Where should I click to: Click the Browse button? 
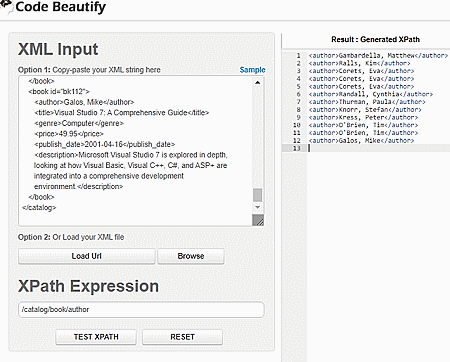[191, 256]
